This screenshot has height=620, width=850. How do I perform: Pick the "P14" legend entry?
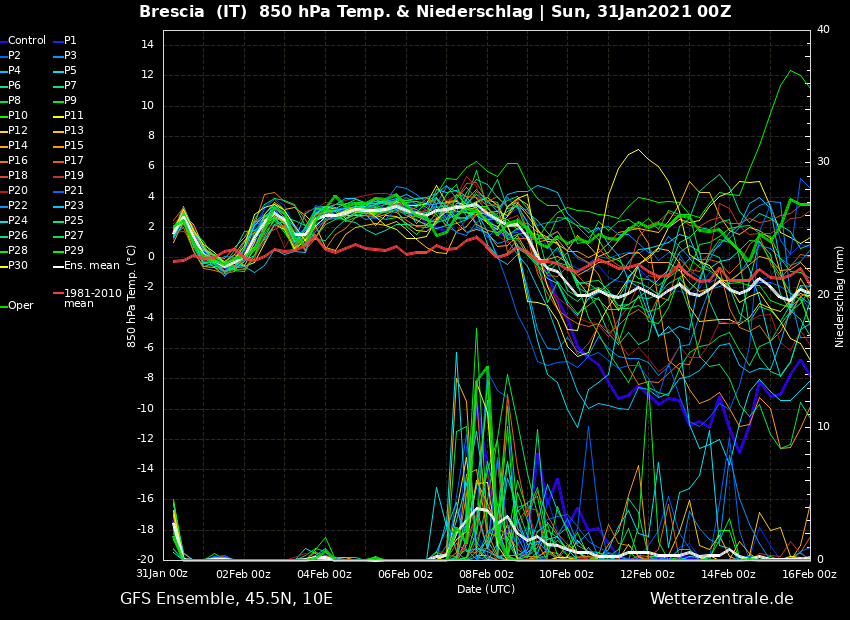[14, 145]
